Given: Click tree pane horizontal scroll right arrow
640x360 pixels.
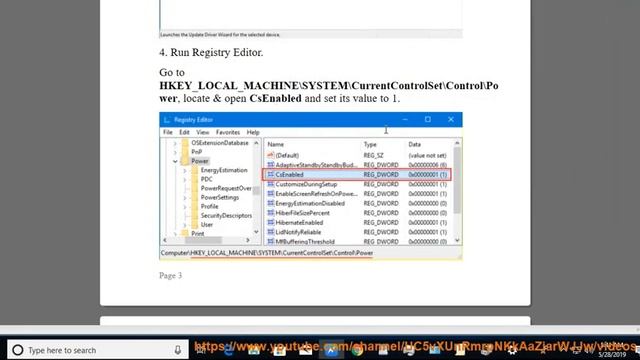Looking at the screenshot, I should pyautogui.click(x=248, y=240).
